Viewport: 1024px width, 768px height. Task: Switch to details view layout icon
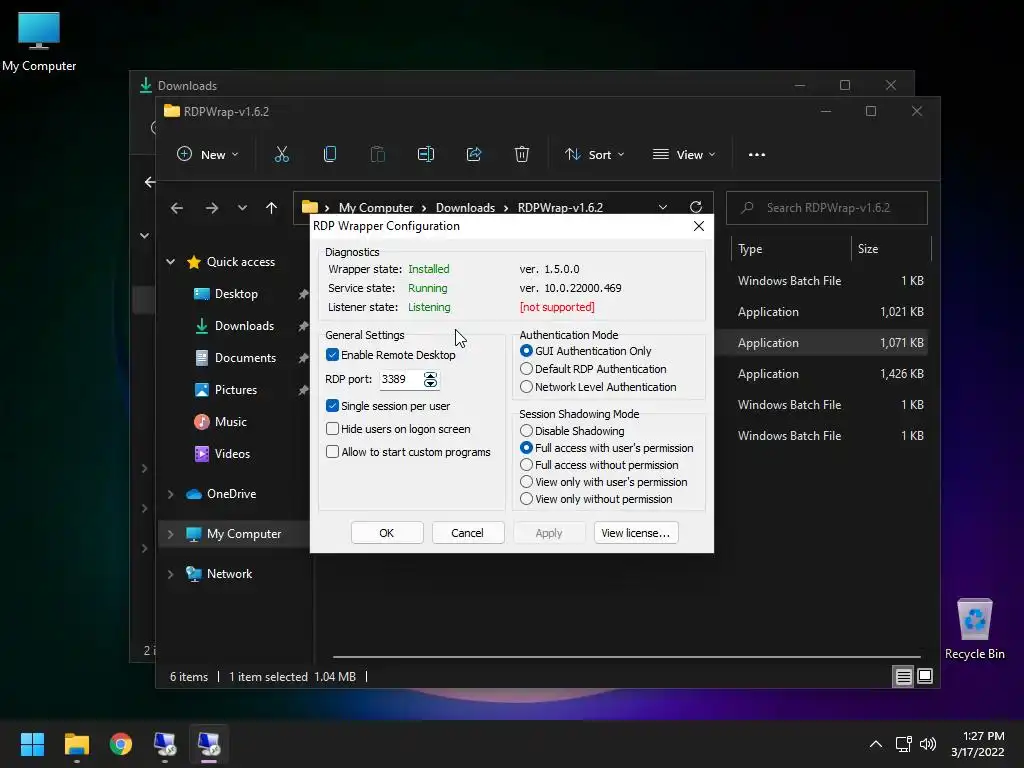(903, 677)
